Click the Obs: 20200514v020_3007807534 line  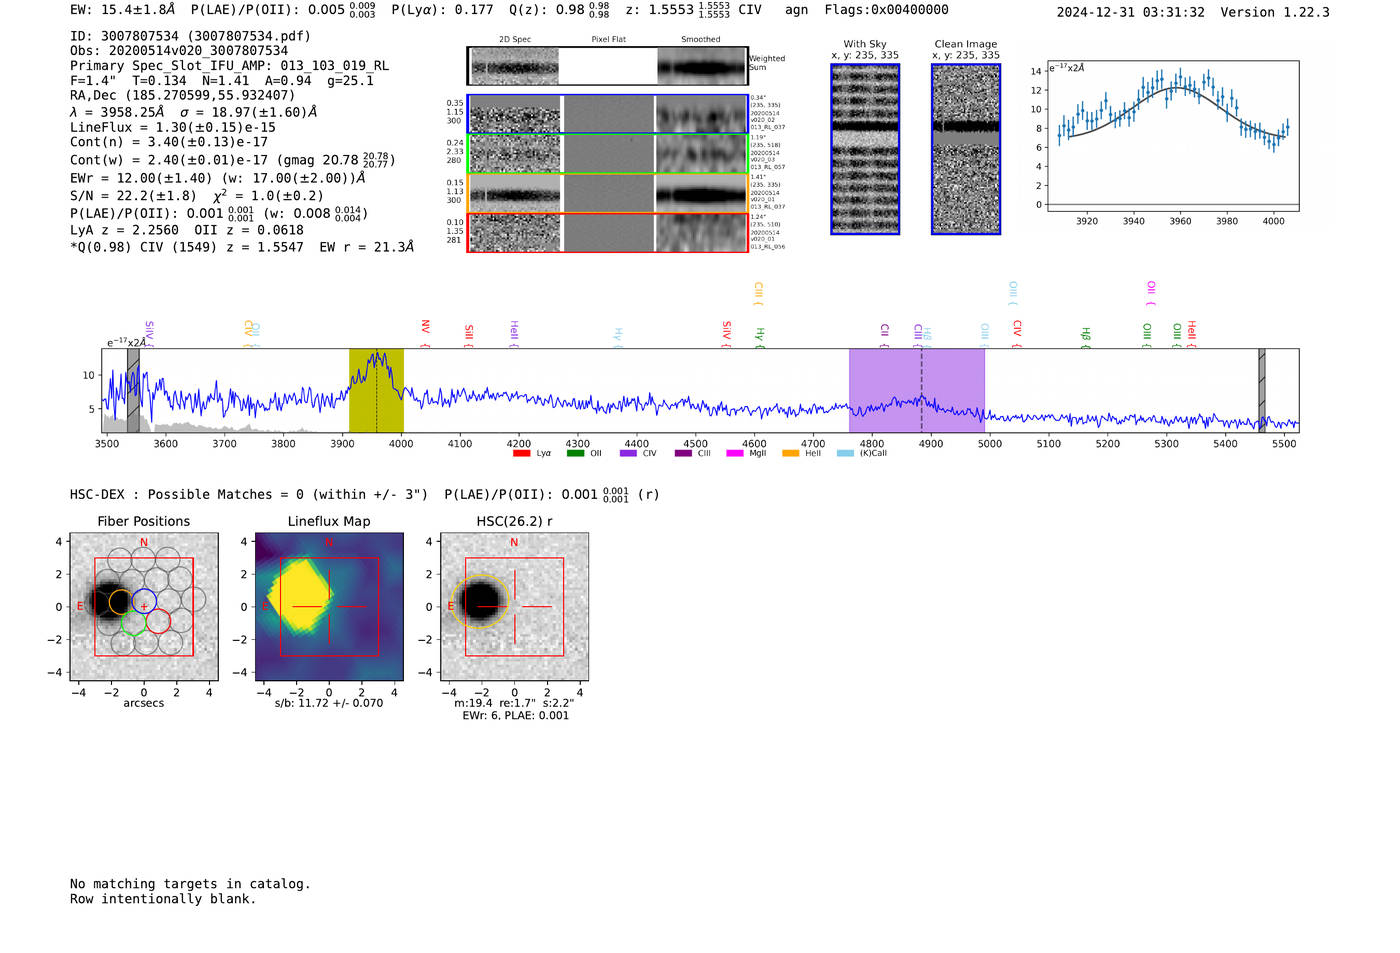point(179,51)
